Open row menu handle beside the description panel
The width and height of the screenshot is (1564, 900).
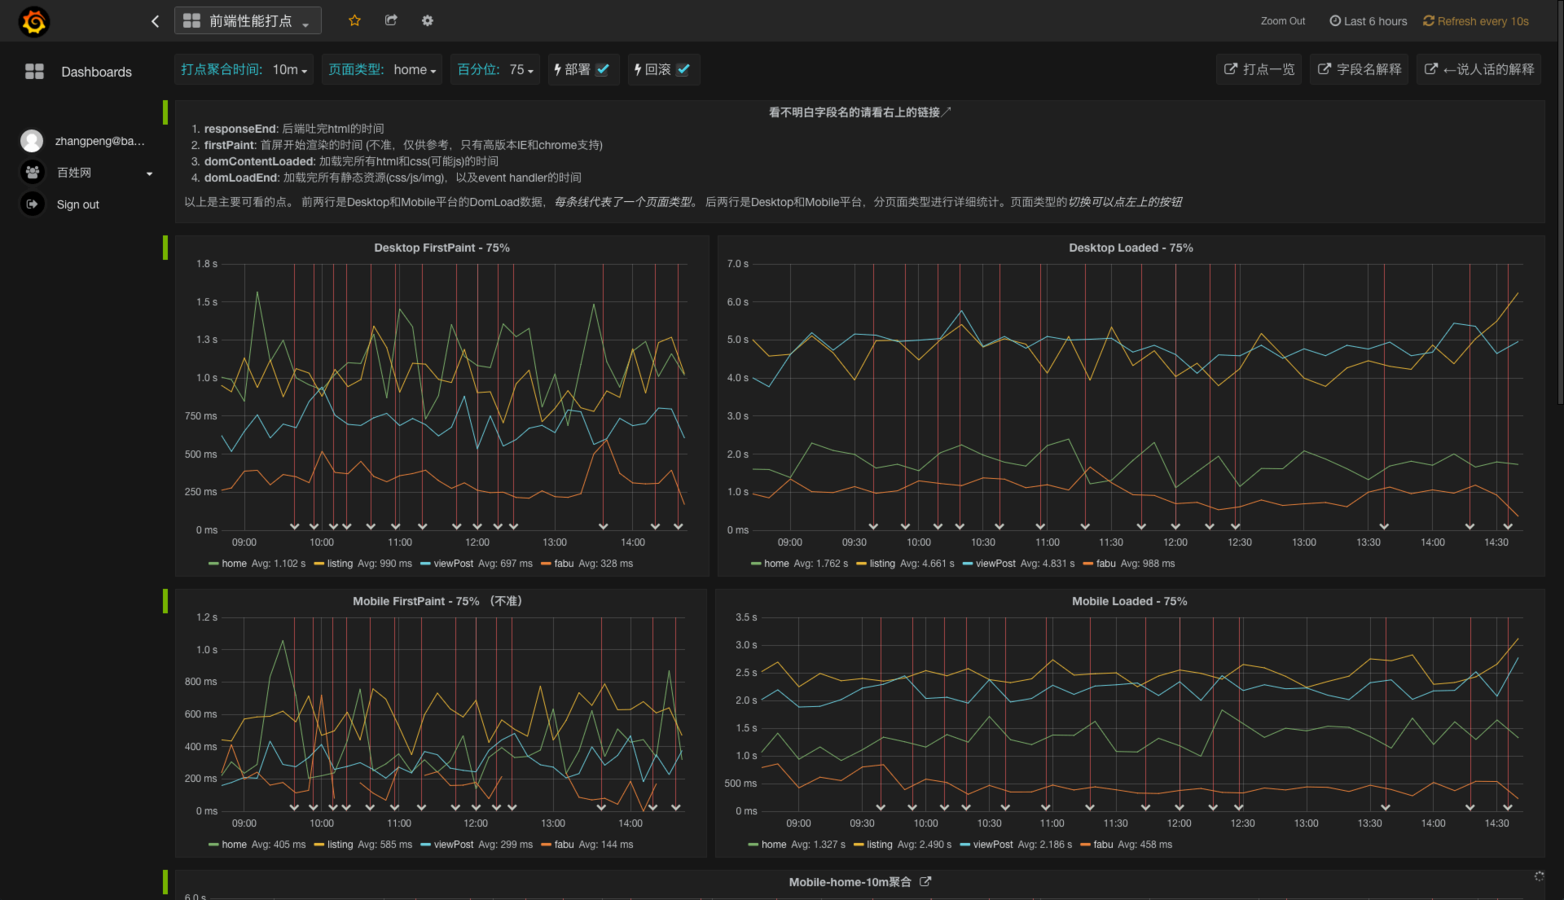(x=165, y=111)
